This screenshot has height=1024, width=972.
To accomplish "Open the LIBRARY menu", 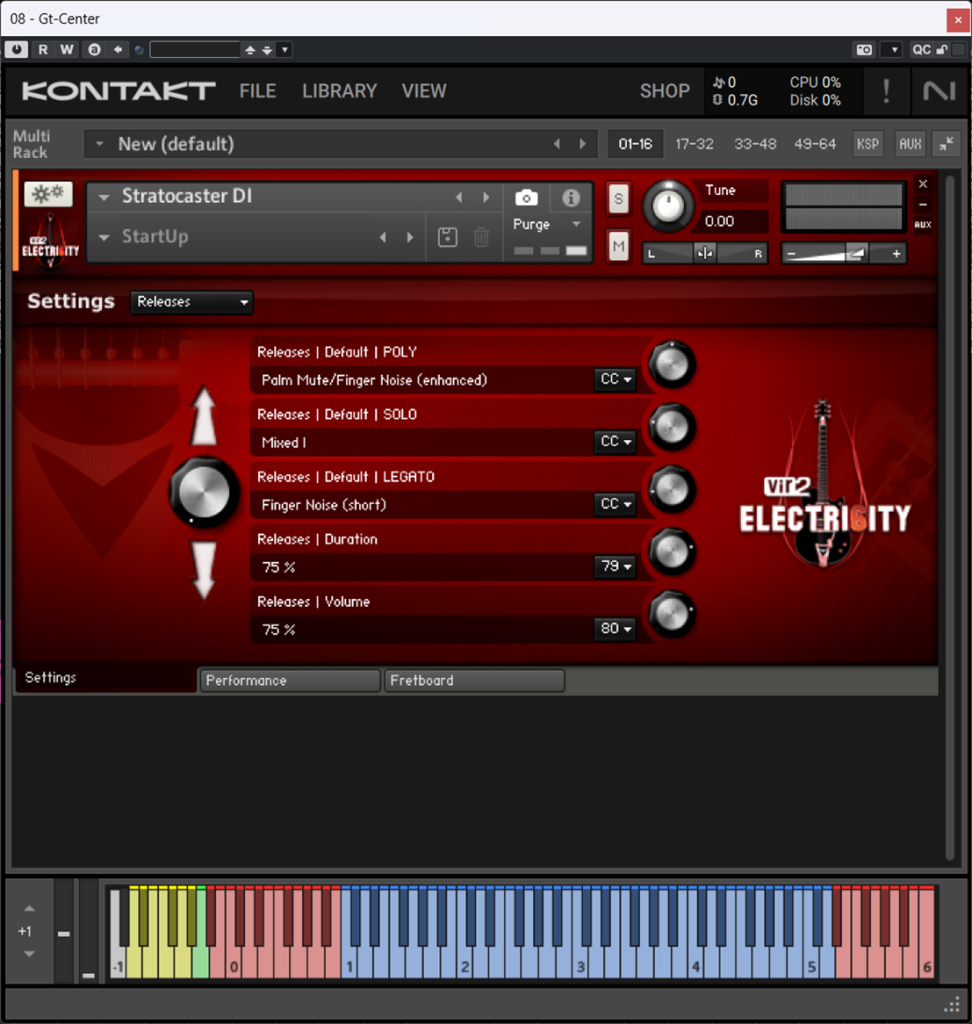I will click(339, 91).
